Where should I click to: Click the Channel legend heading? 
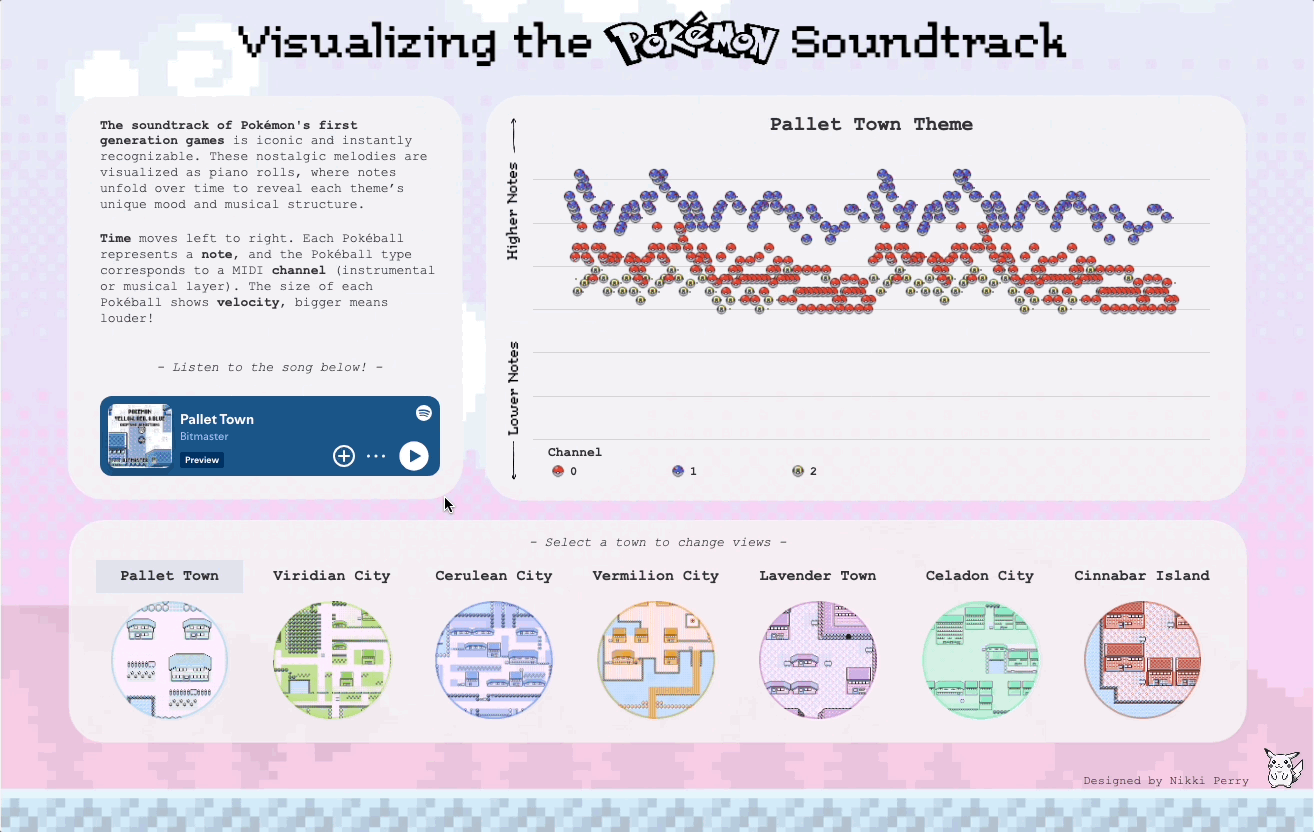point(575,453)
